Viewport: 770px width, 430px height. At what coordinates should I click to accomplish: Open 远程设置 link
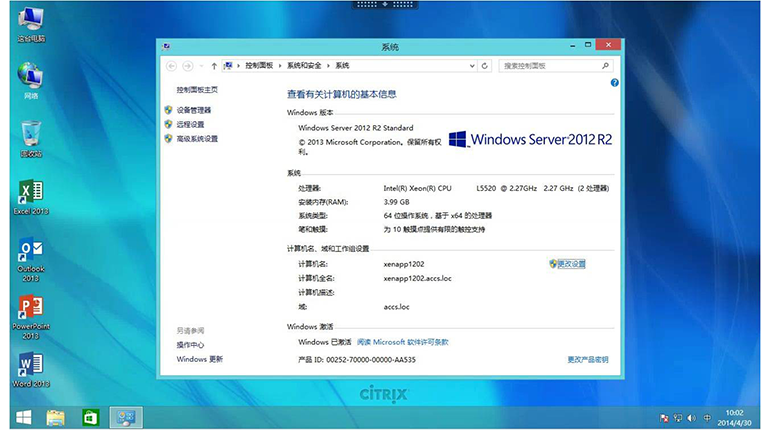click(x=190, y=124)
